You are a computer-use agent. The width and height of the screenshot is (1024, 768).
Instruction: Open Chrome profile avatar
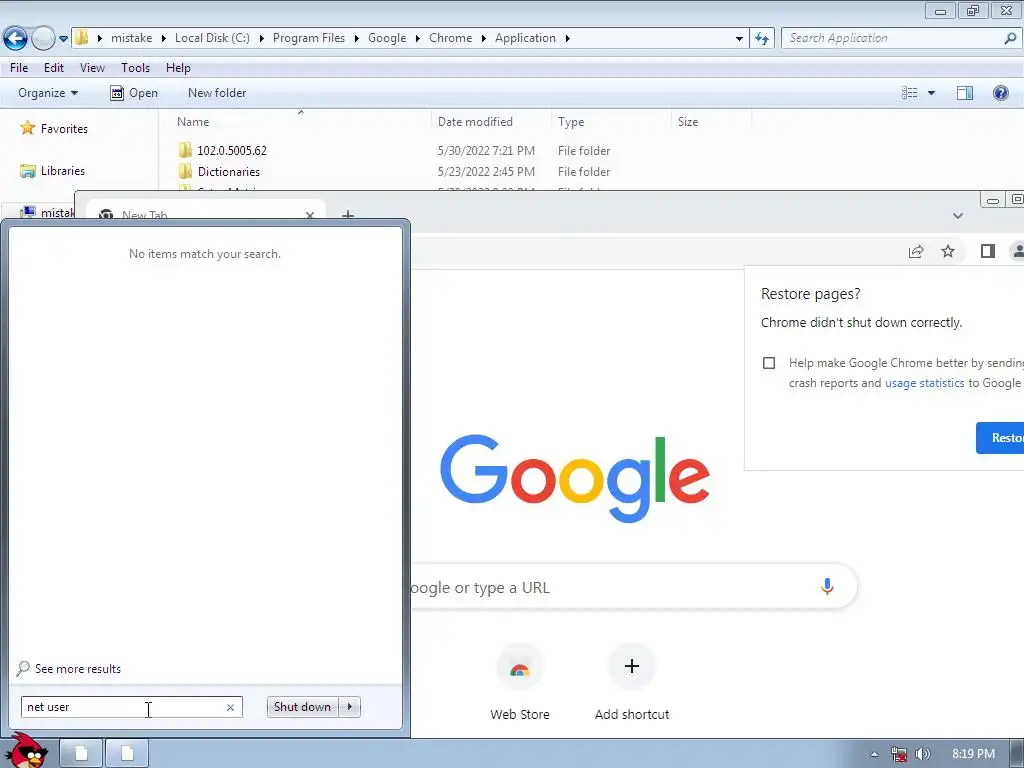[x=1017, y=251]
